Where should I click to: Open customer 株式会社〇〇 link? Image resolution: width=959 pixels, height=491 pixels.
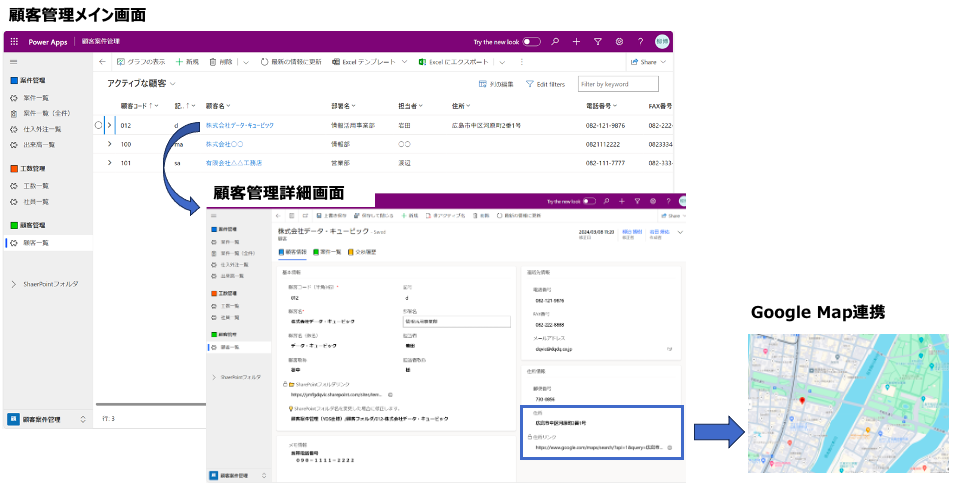pos(224,144)
